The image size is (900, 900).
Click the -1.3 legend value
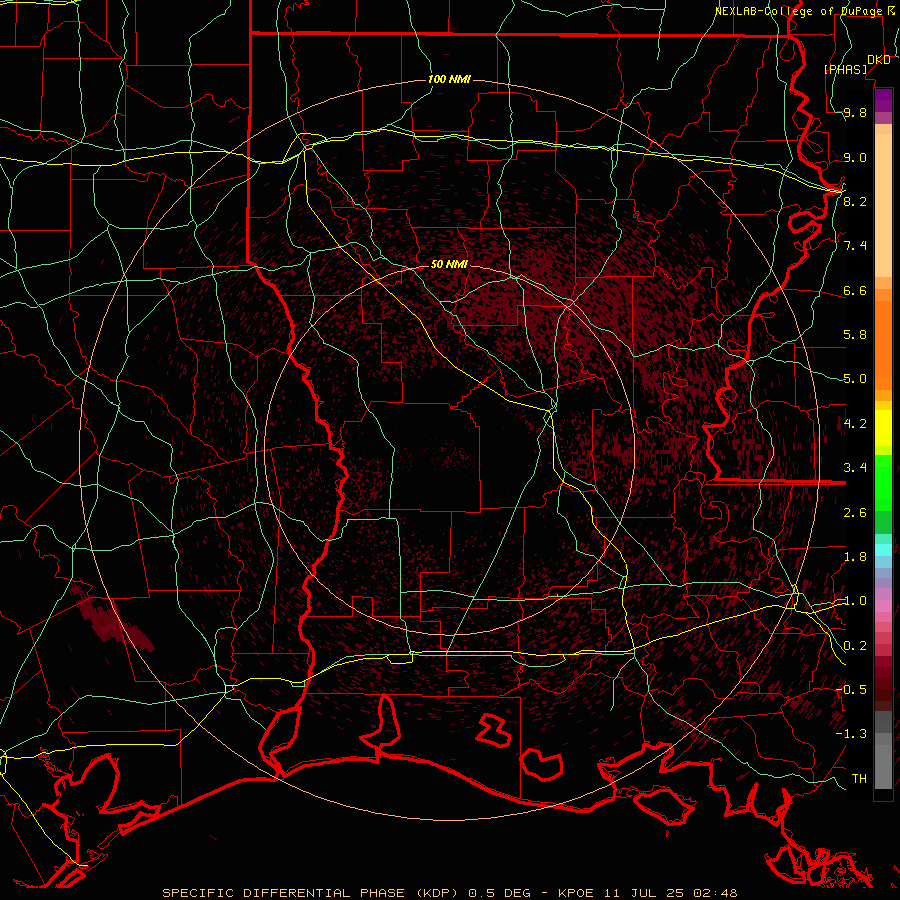pyautogui.click(x=852, y=734)
